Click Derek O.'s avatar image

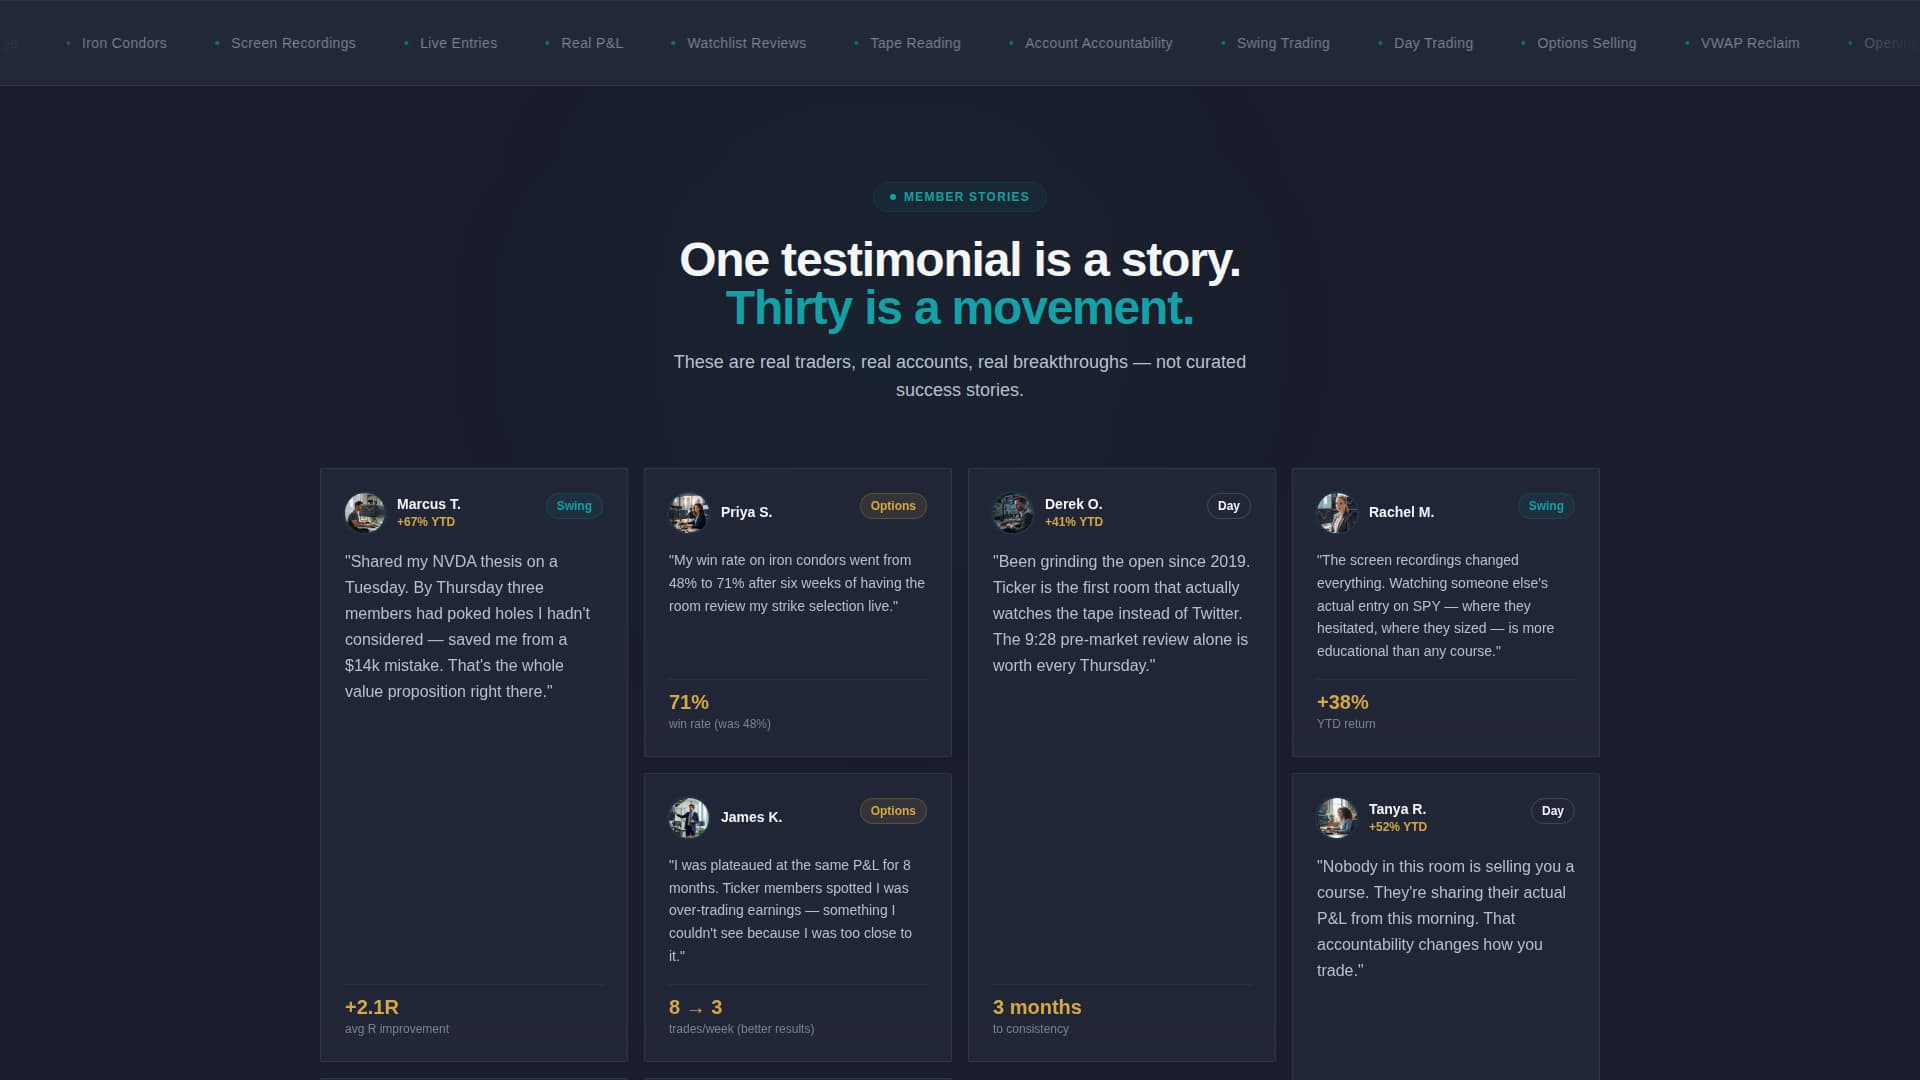1013,513
